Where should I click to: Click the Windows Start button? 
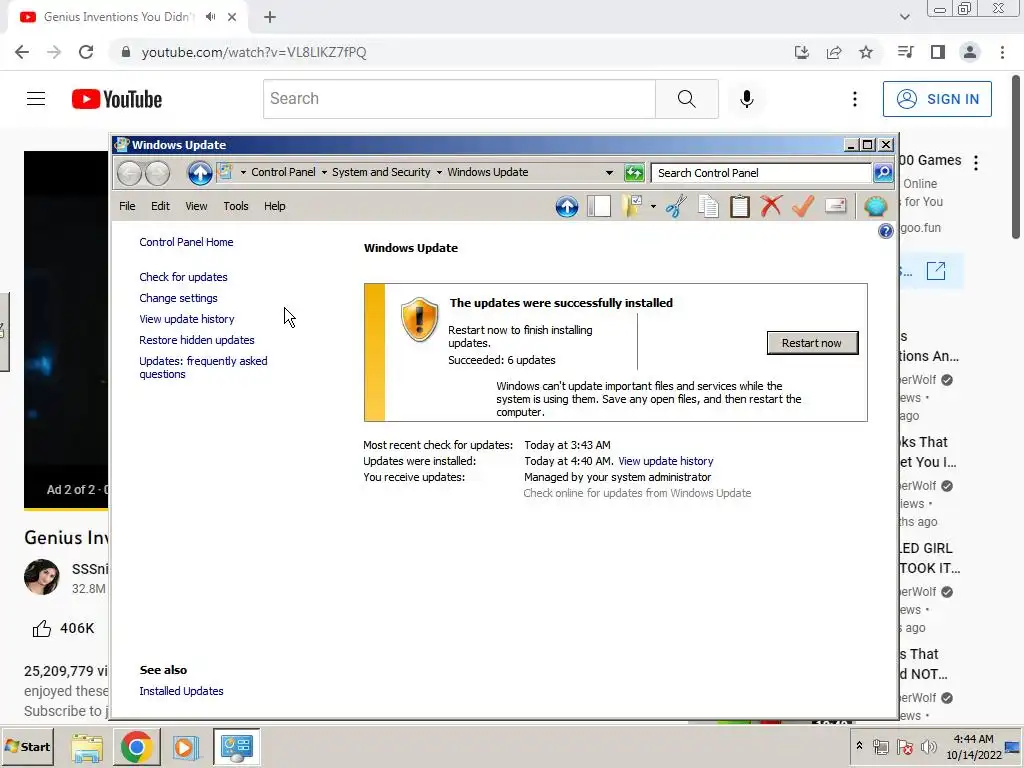[27, 746]
